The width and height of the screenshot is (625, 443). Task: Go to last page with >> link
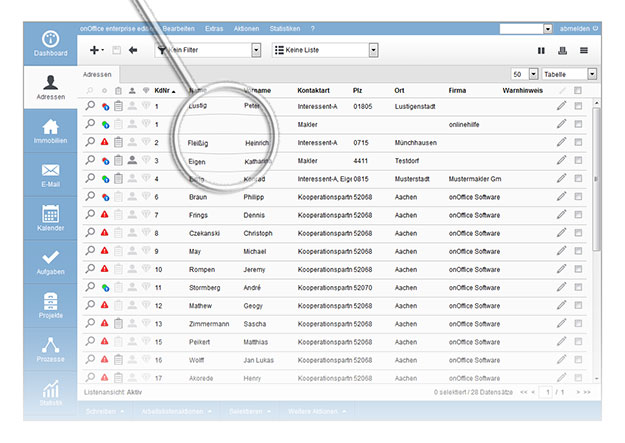pos(587,392)
